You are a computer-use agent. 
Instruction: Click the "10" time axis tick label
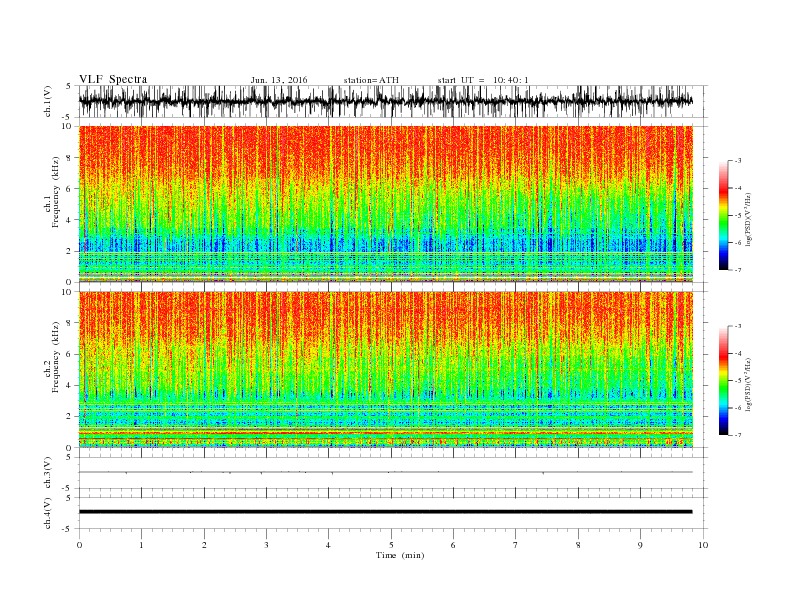(x=703, y=545)
